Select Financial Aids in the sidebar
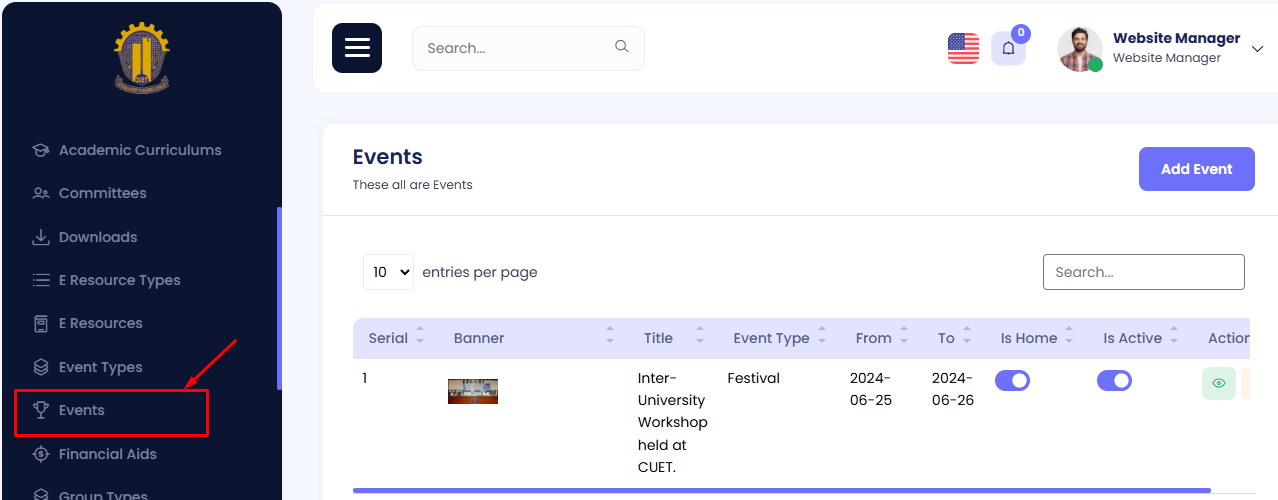 [x=107, y=454]
